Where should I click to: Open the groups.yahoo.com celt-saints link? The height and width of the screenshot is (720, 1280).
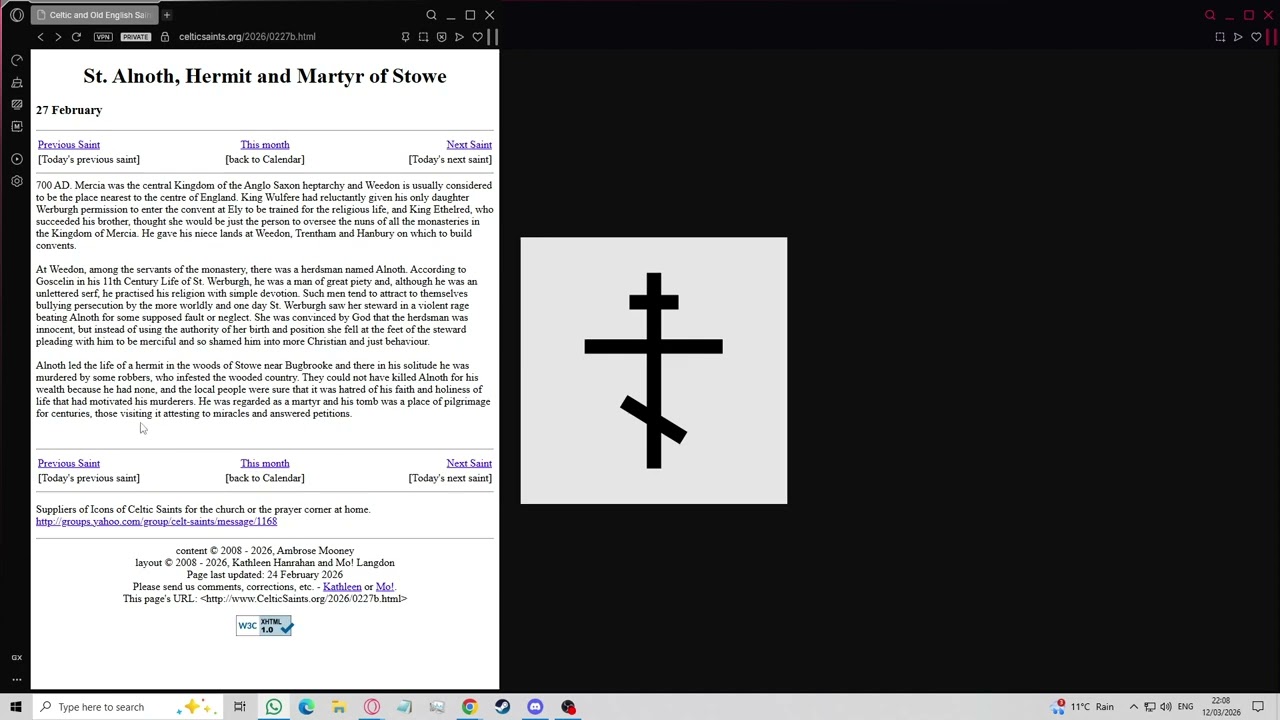(156, 522)
